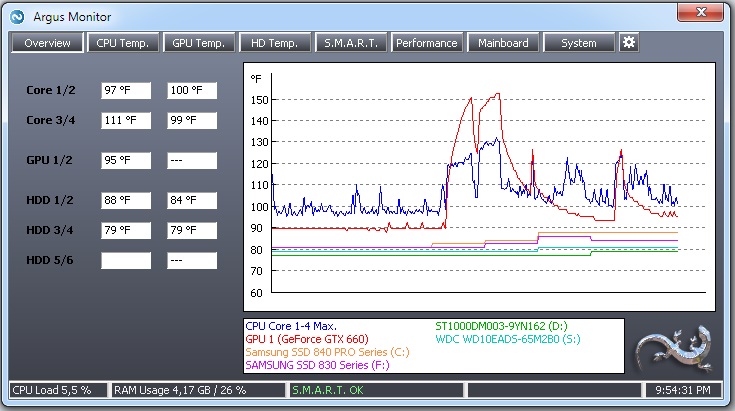
Task: Show the Performance tab
Action: tap(427, 43)
